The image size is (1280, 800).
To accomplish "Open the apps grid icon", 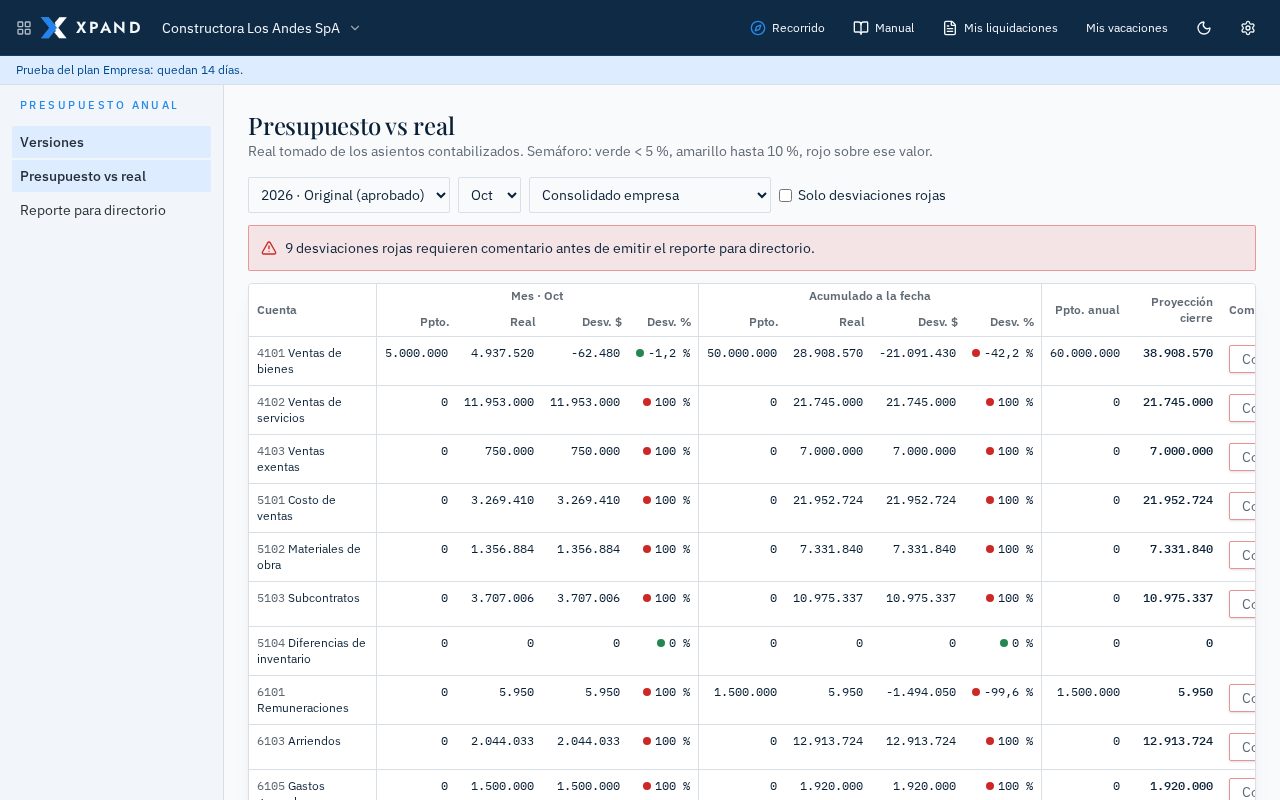I will [x=24, y=28].
